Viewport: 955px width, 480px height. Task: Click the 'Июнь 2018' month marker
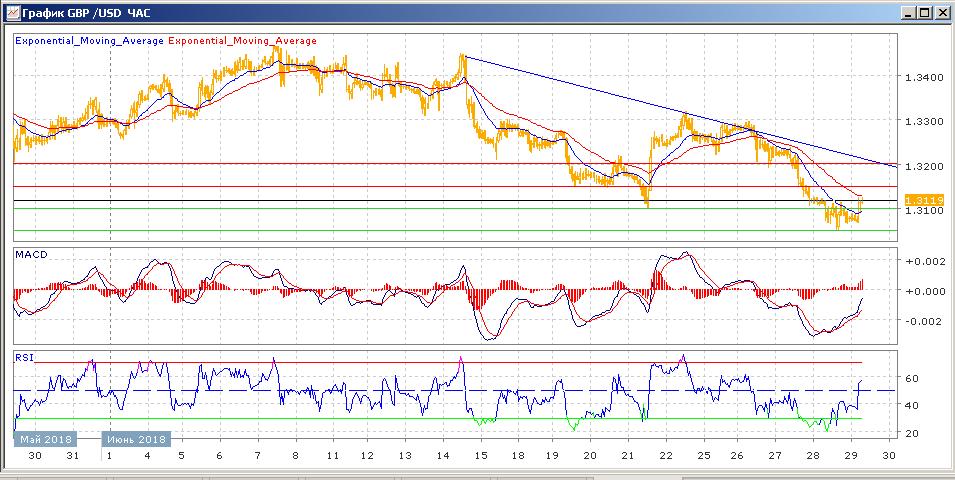136,439
